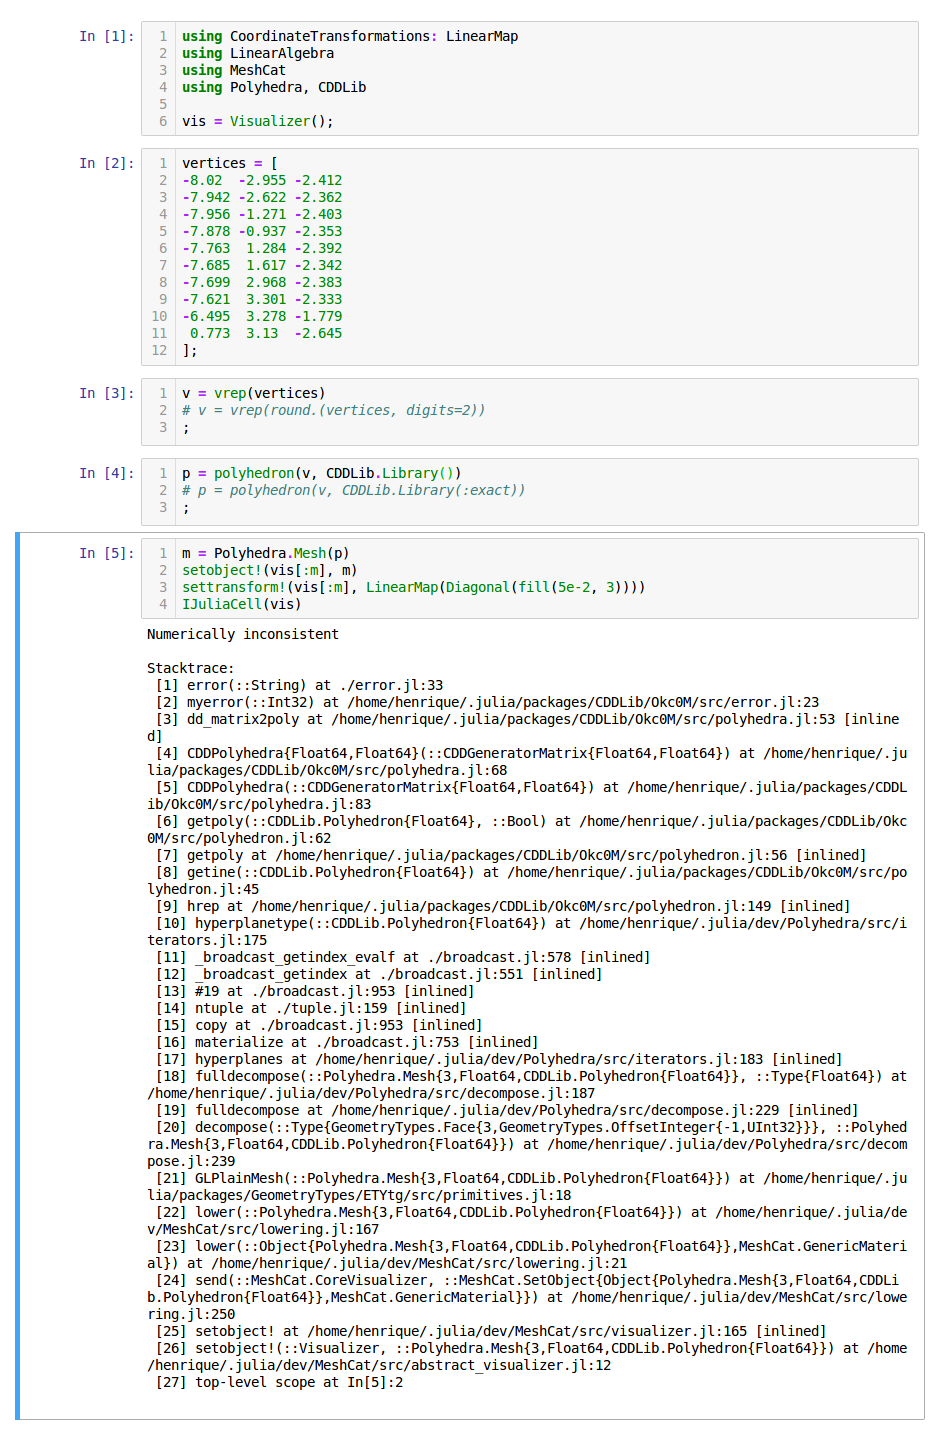Click the commented 'CDDLib.Library(:exact)' line
940x1435 pixels.
click(x=354, y=490)
